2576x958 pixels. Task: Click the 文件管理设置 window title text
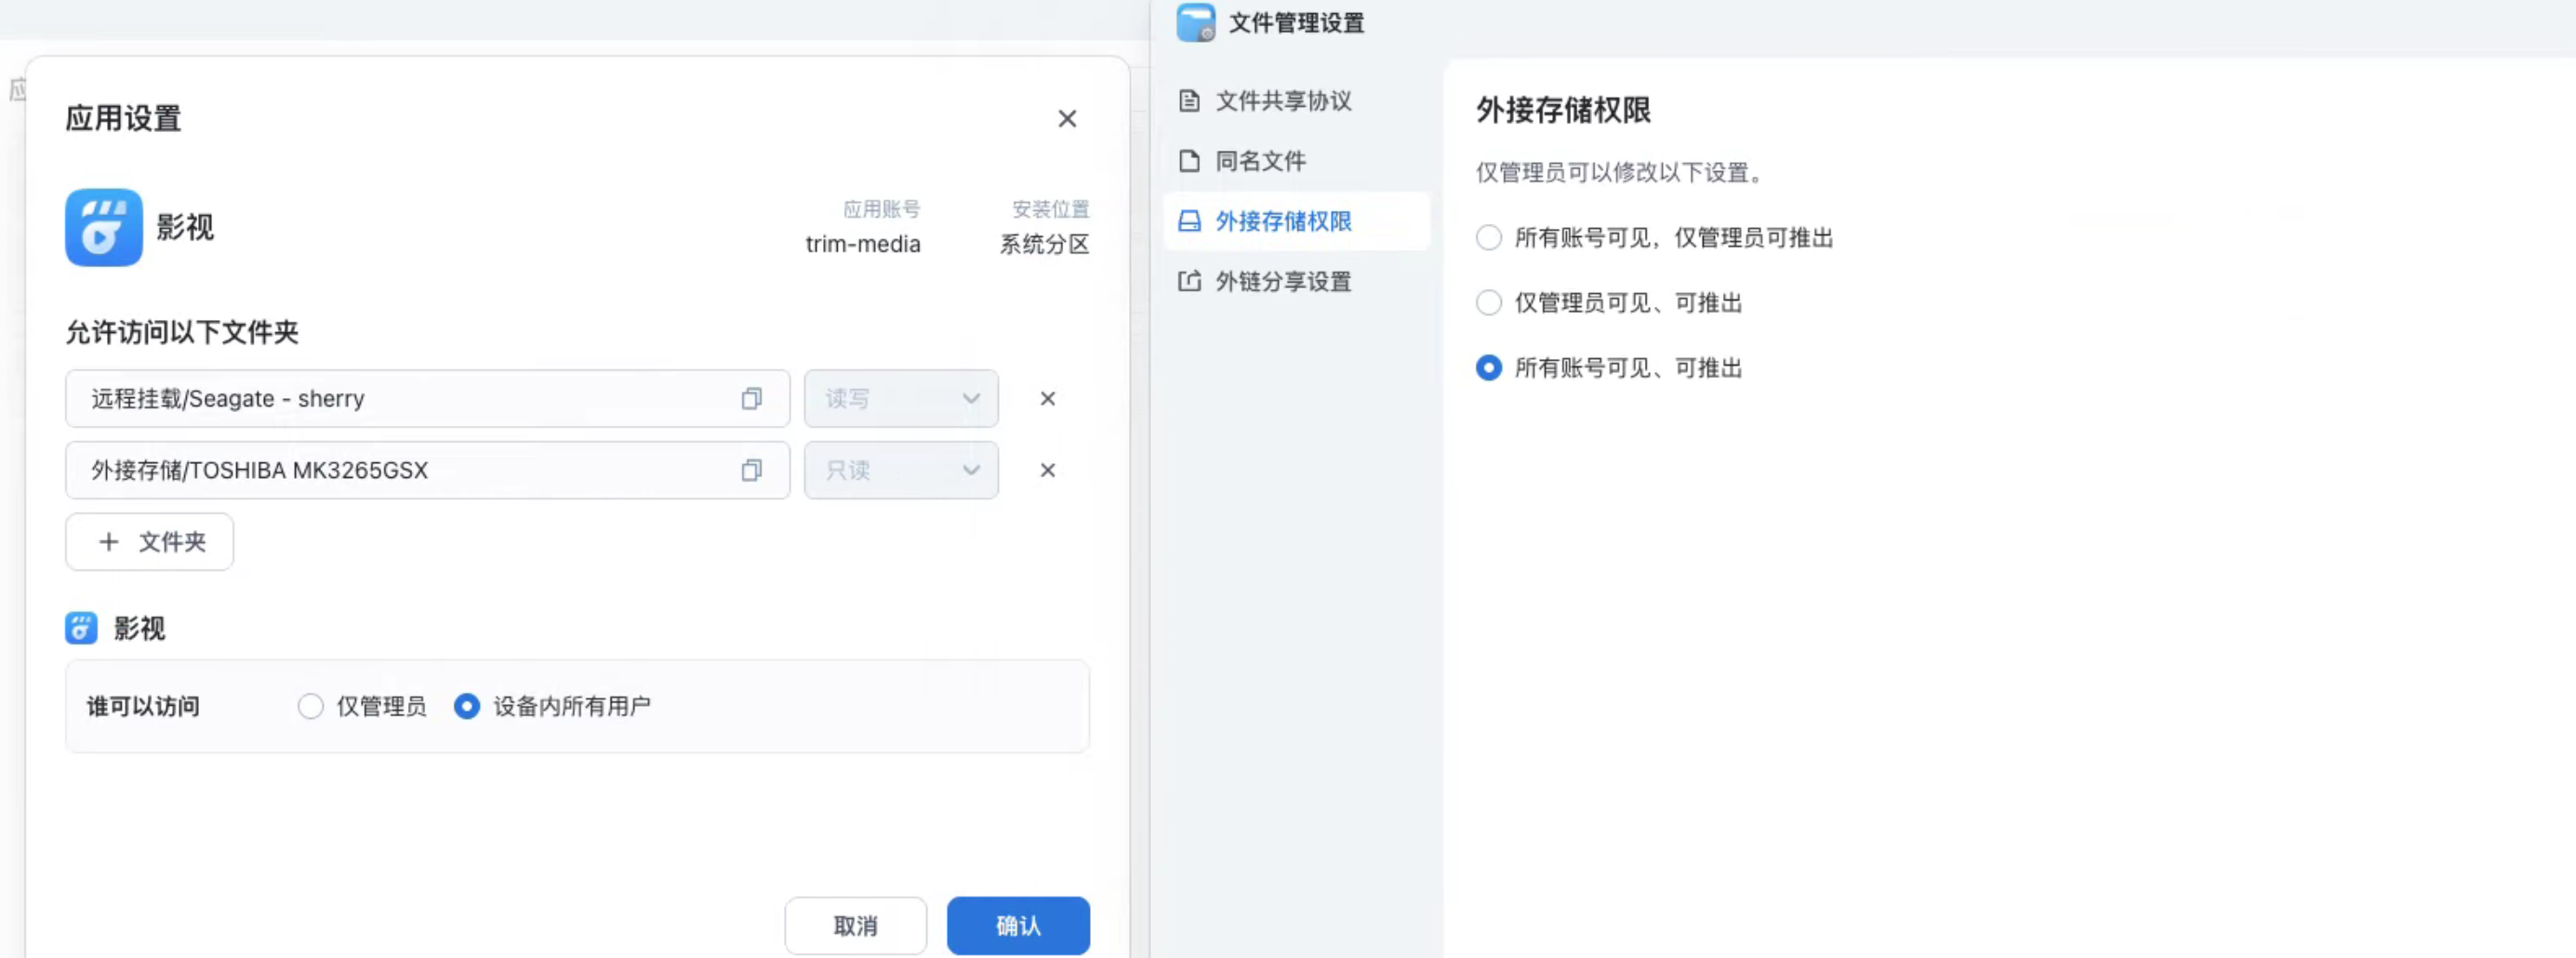[1296, 23]
